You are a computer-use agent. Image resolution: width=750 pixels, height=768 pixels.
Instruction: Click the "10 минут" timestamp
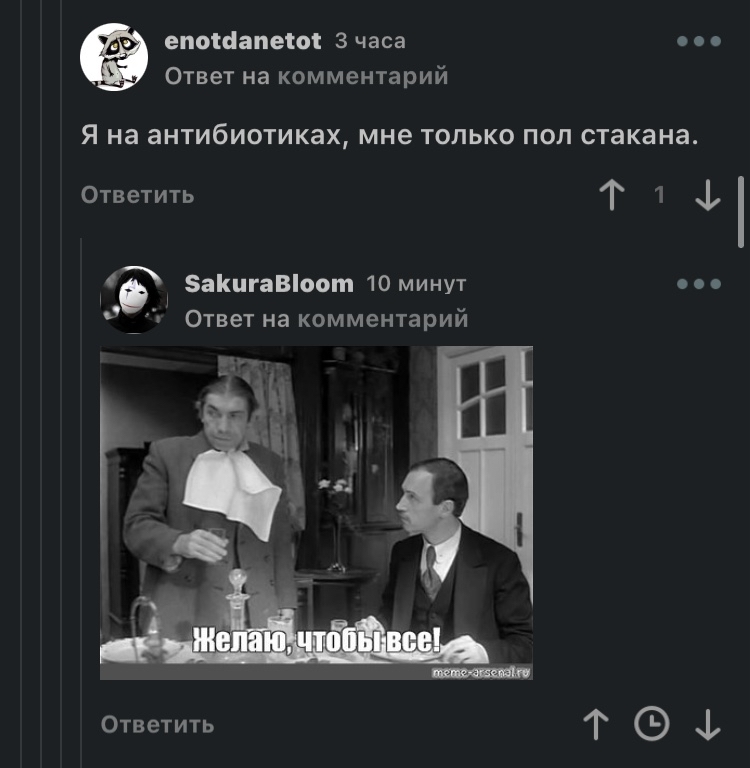(416, 284)
